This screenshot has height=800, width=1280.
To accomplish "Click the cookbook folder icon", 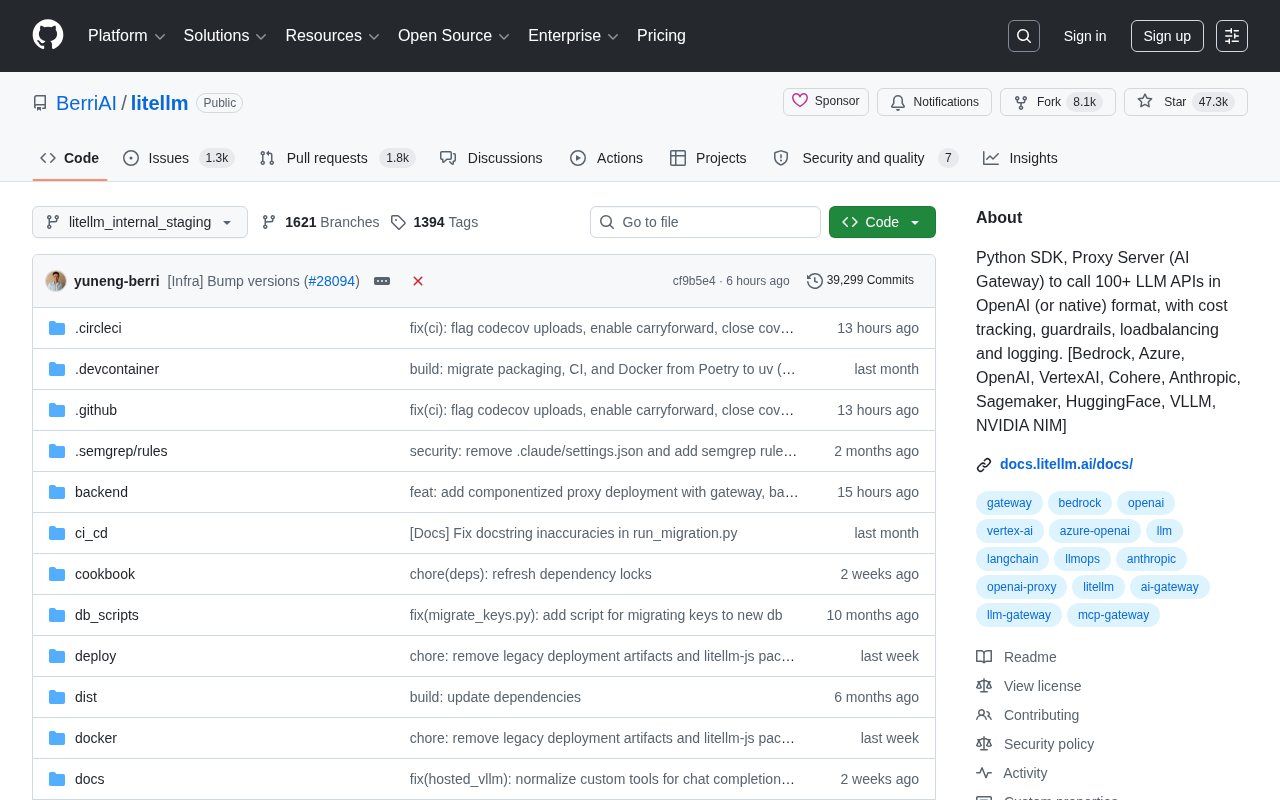I will (x=57, y=574).
